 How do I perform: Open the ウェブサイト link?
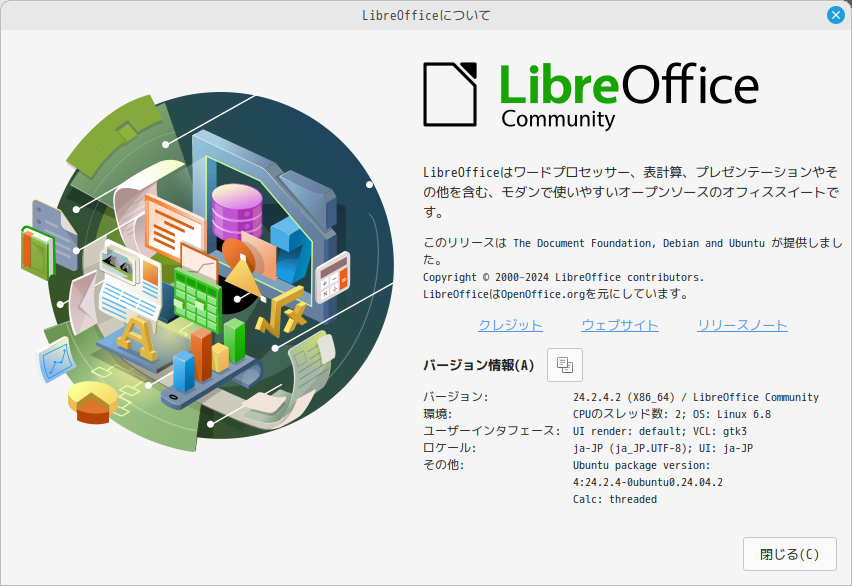620,325
